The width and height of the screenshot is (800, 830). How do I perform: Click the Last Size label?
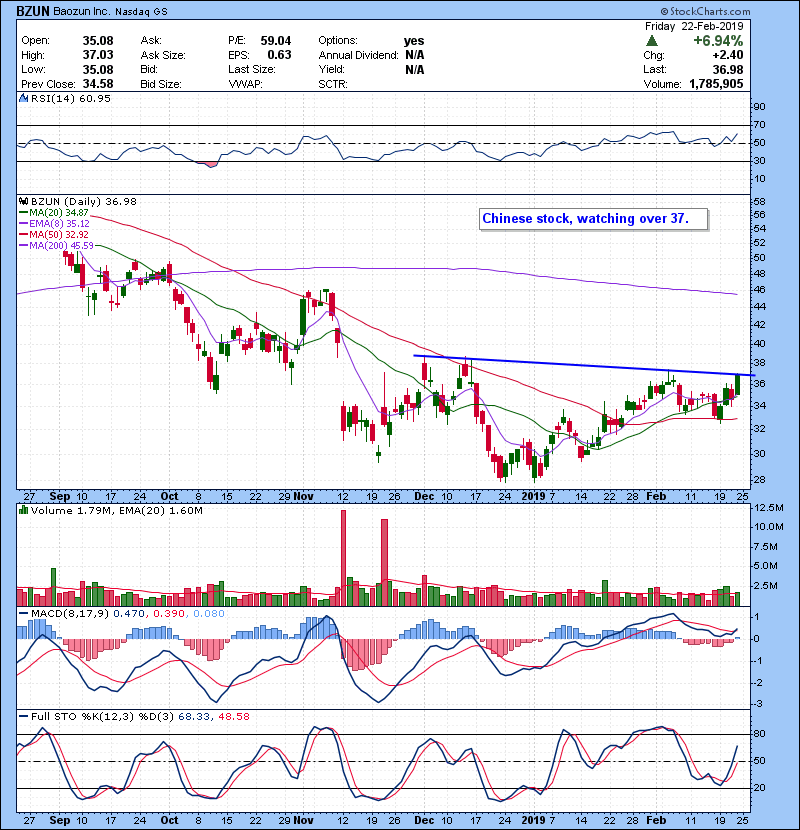point(251,69)
